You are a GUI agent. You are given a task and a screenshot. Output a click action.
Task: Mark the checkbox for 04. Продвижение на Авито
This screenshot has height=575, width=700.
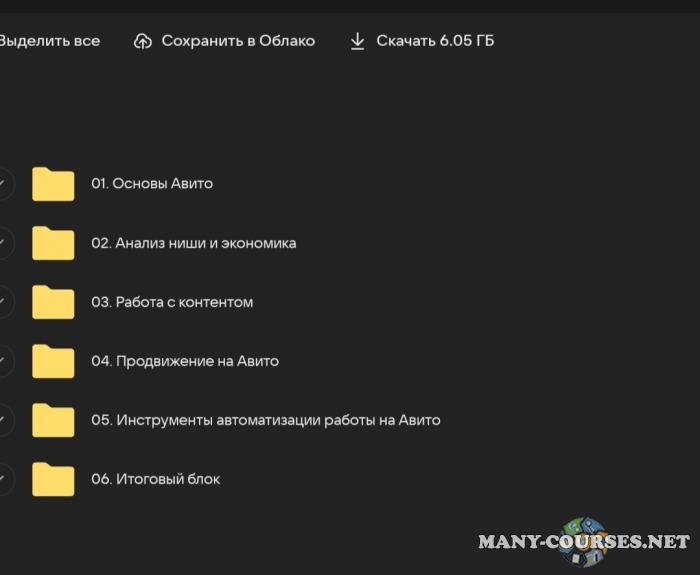[x=4, y=361]
